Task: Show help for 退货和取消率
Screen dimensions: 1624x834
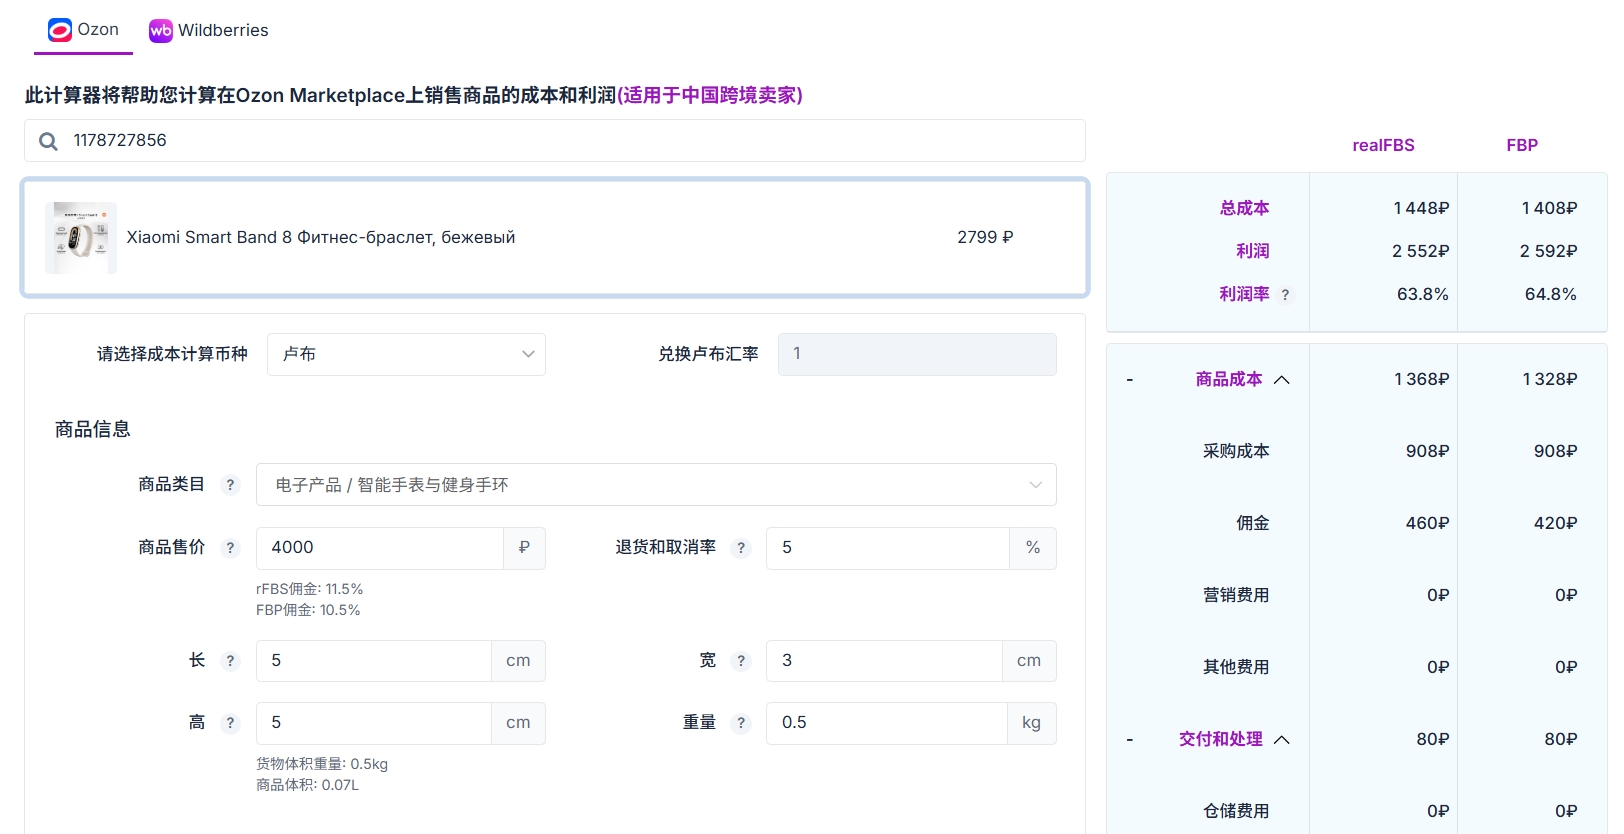Action: pos(740,548)
